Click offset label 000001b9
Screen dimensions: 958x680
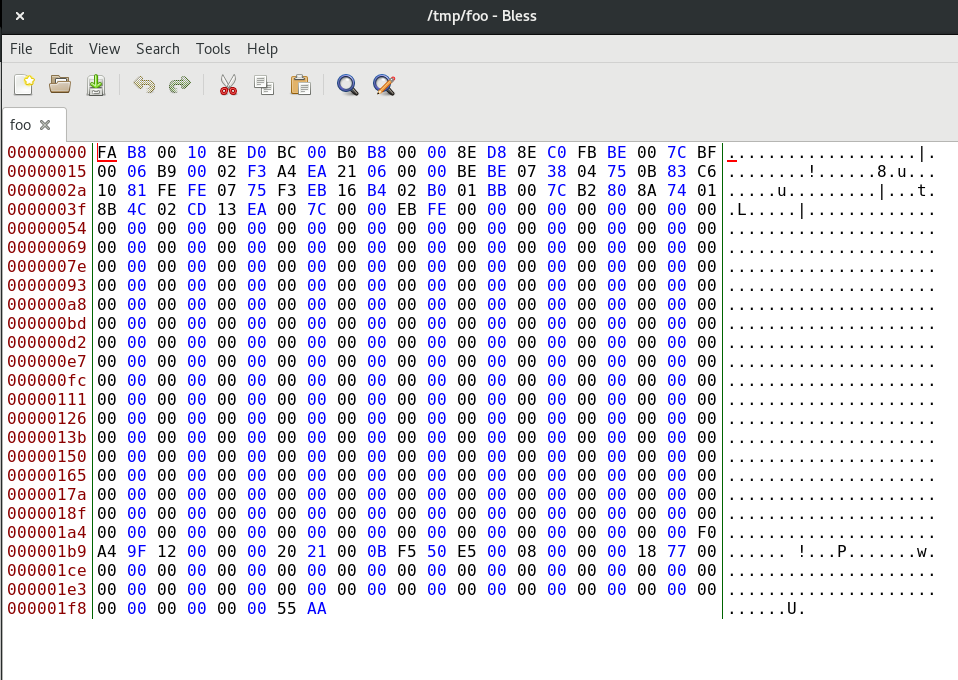(46, 551)
